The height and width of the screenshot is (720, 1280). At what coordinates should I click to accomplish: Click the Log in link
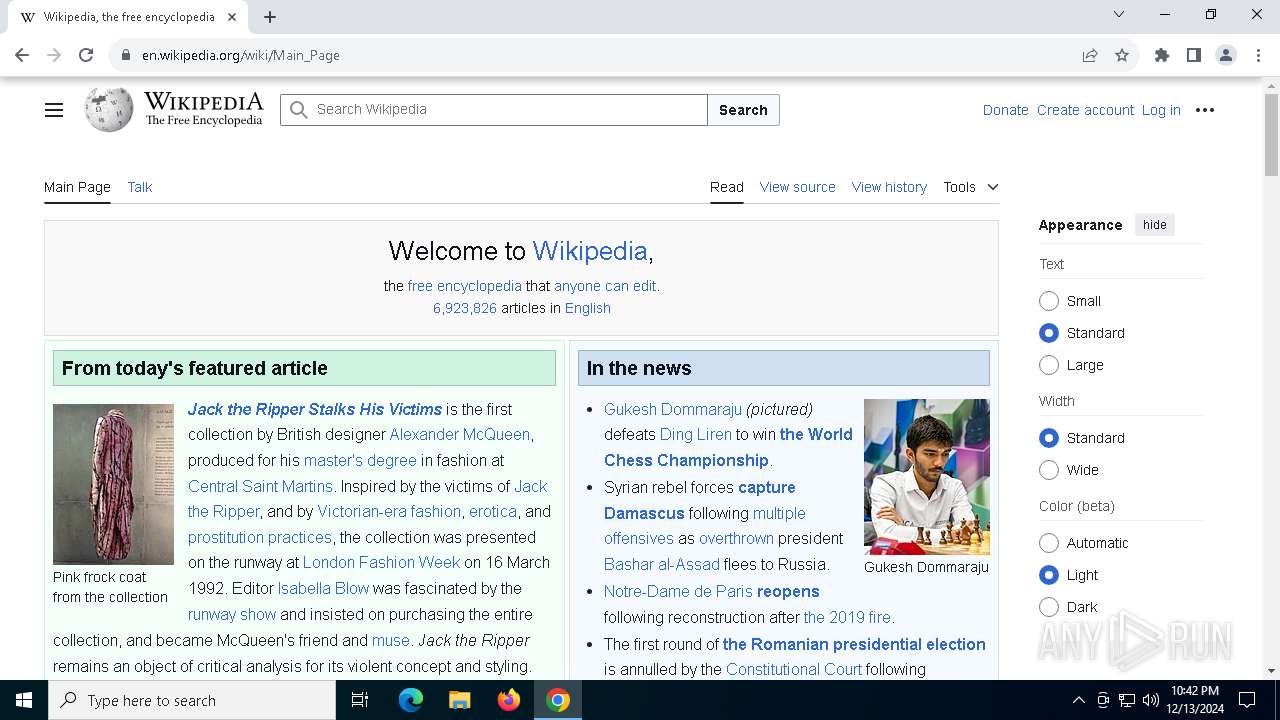(x=1161, y=110)
